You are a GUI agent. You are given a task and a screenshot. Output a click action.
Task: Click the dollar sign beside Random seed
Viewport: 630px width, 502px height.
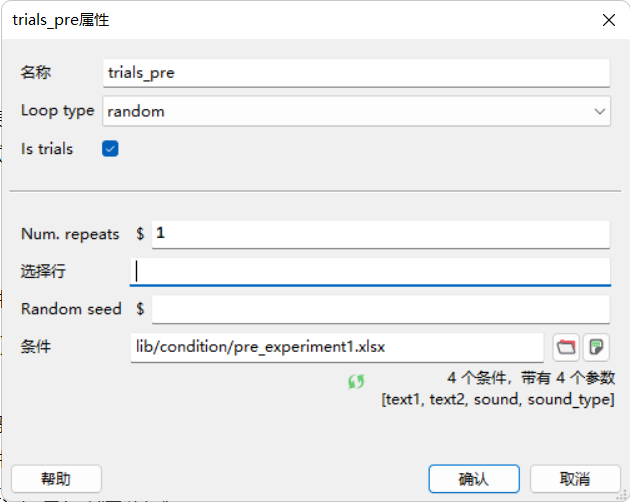[140, 309]
